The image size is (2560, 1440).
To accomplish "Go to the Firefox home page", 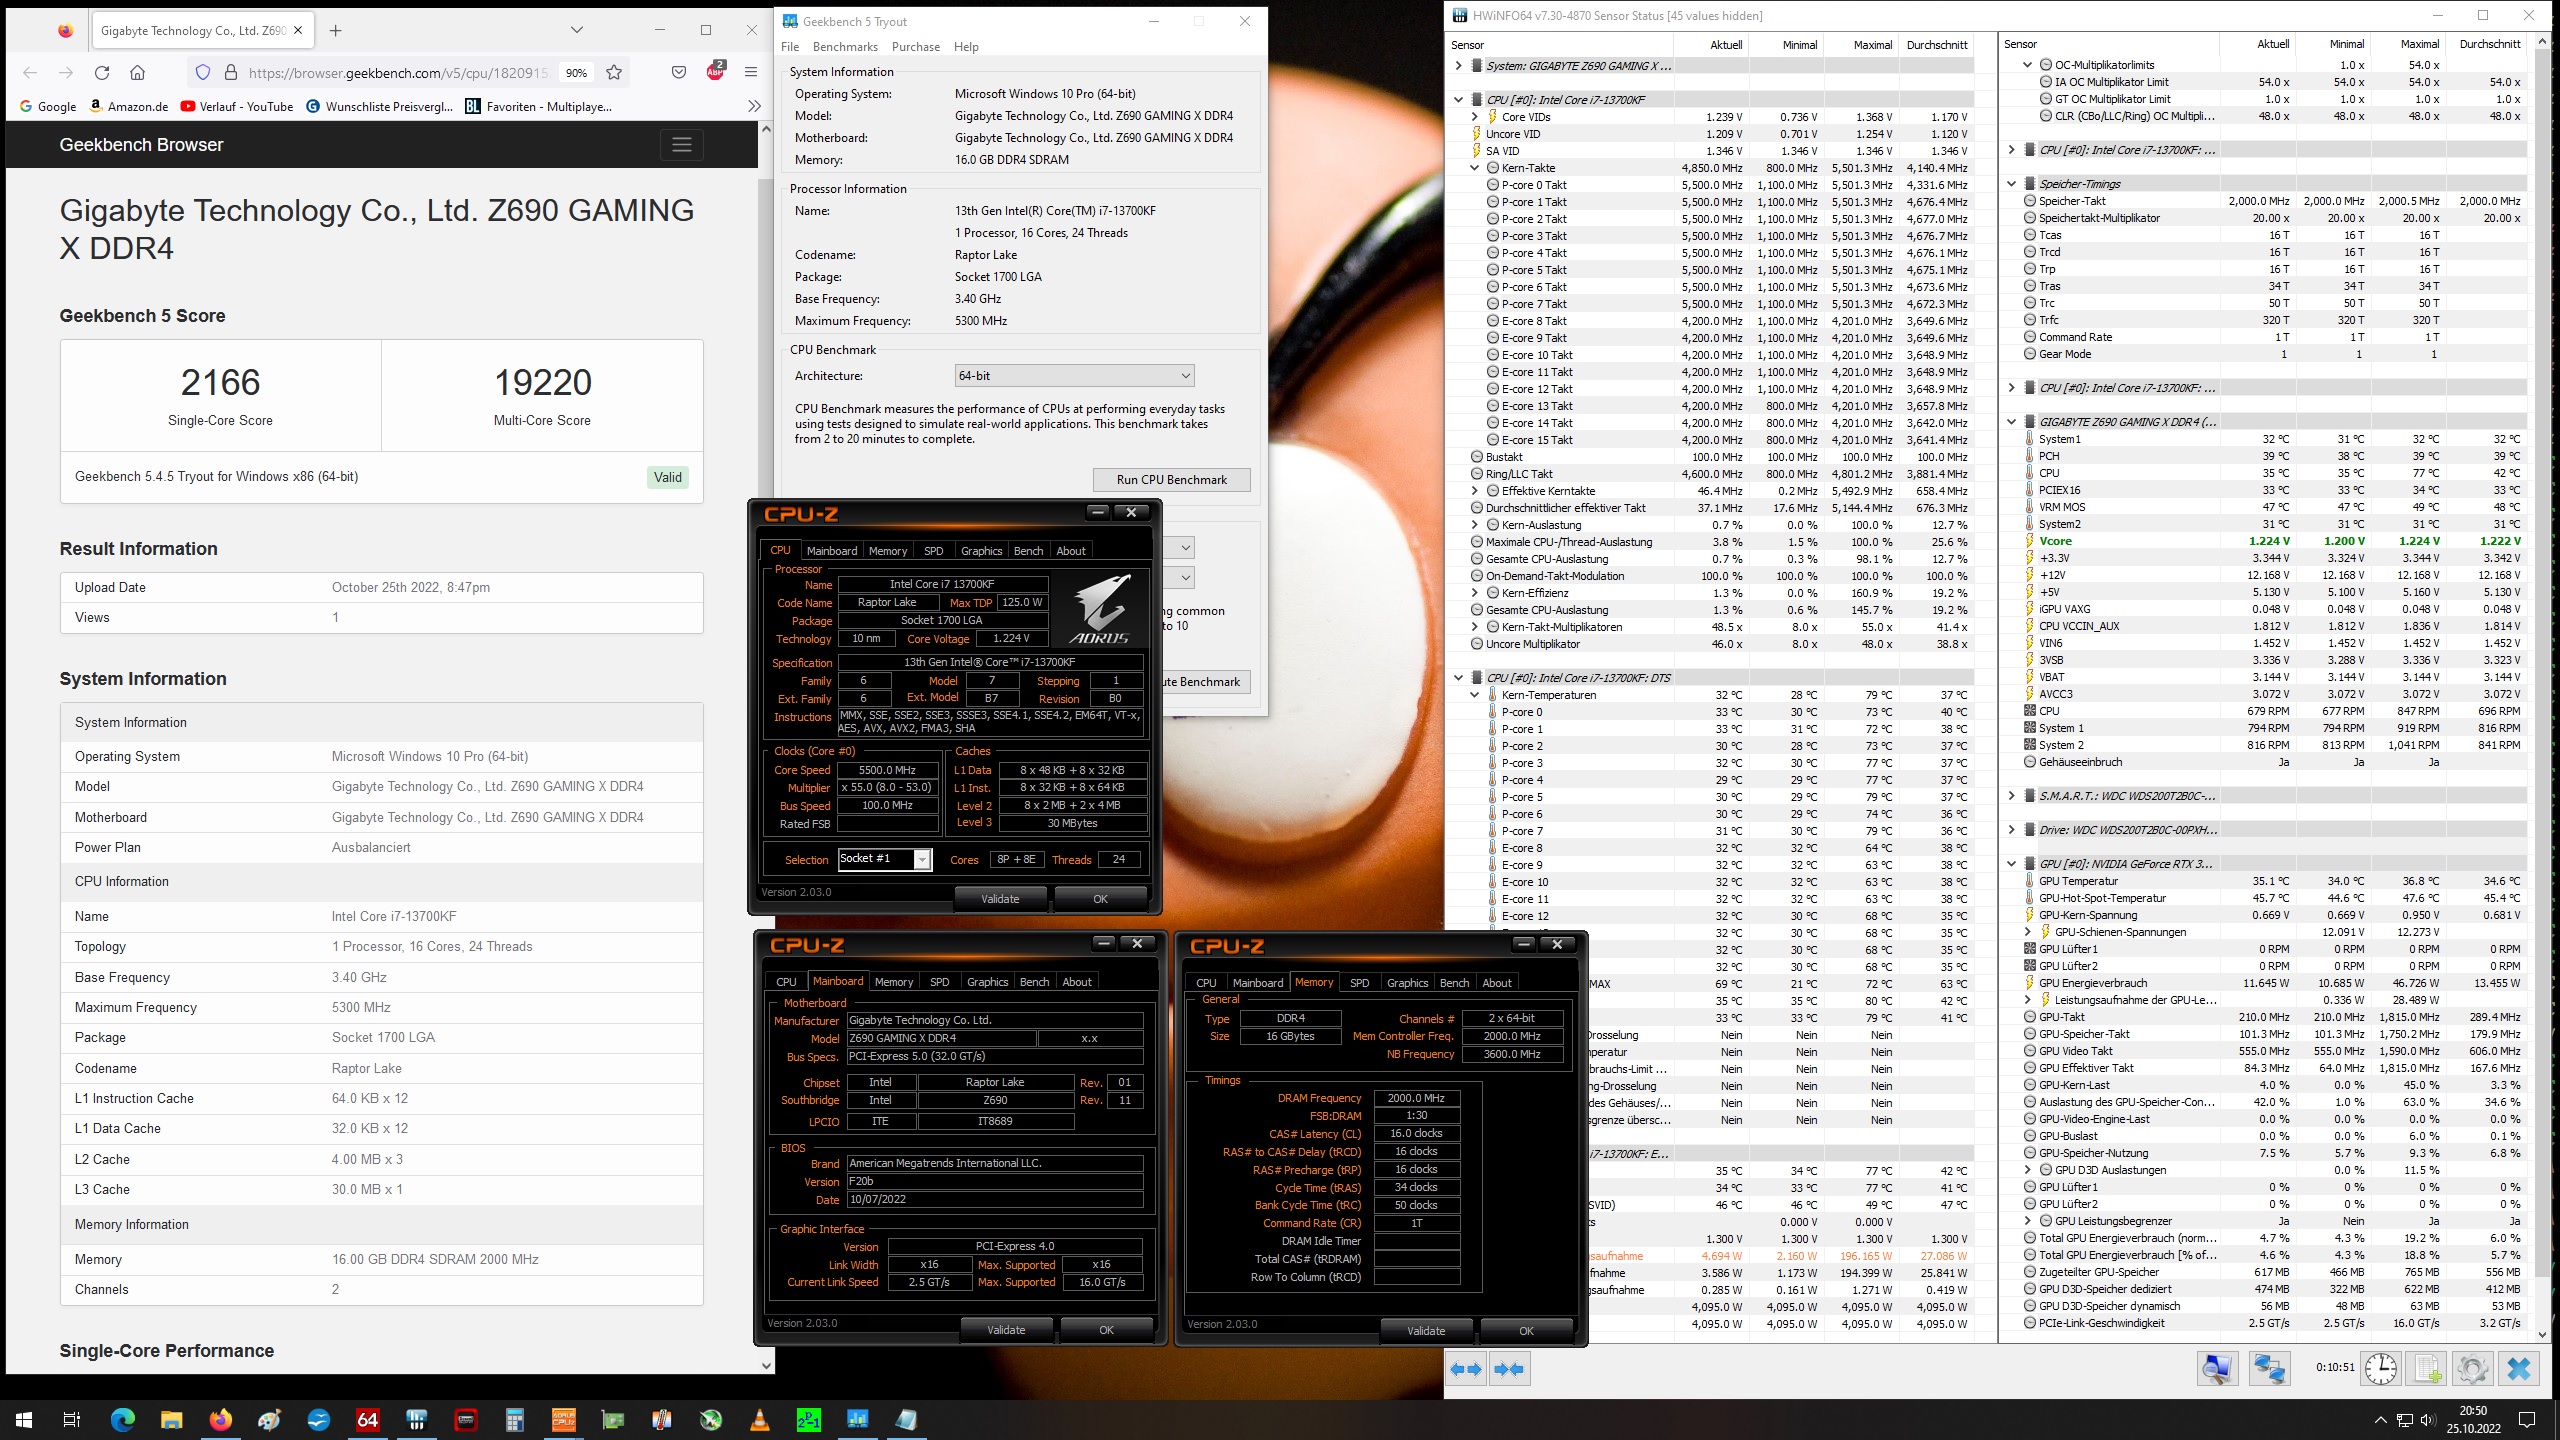I will tap(138, 72).
